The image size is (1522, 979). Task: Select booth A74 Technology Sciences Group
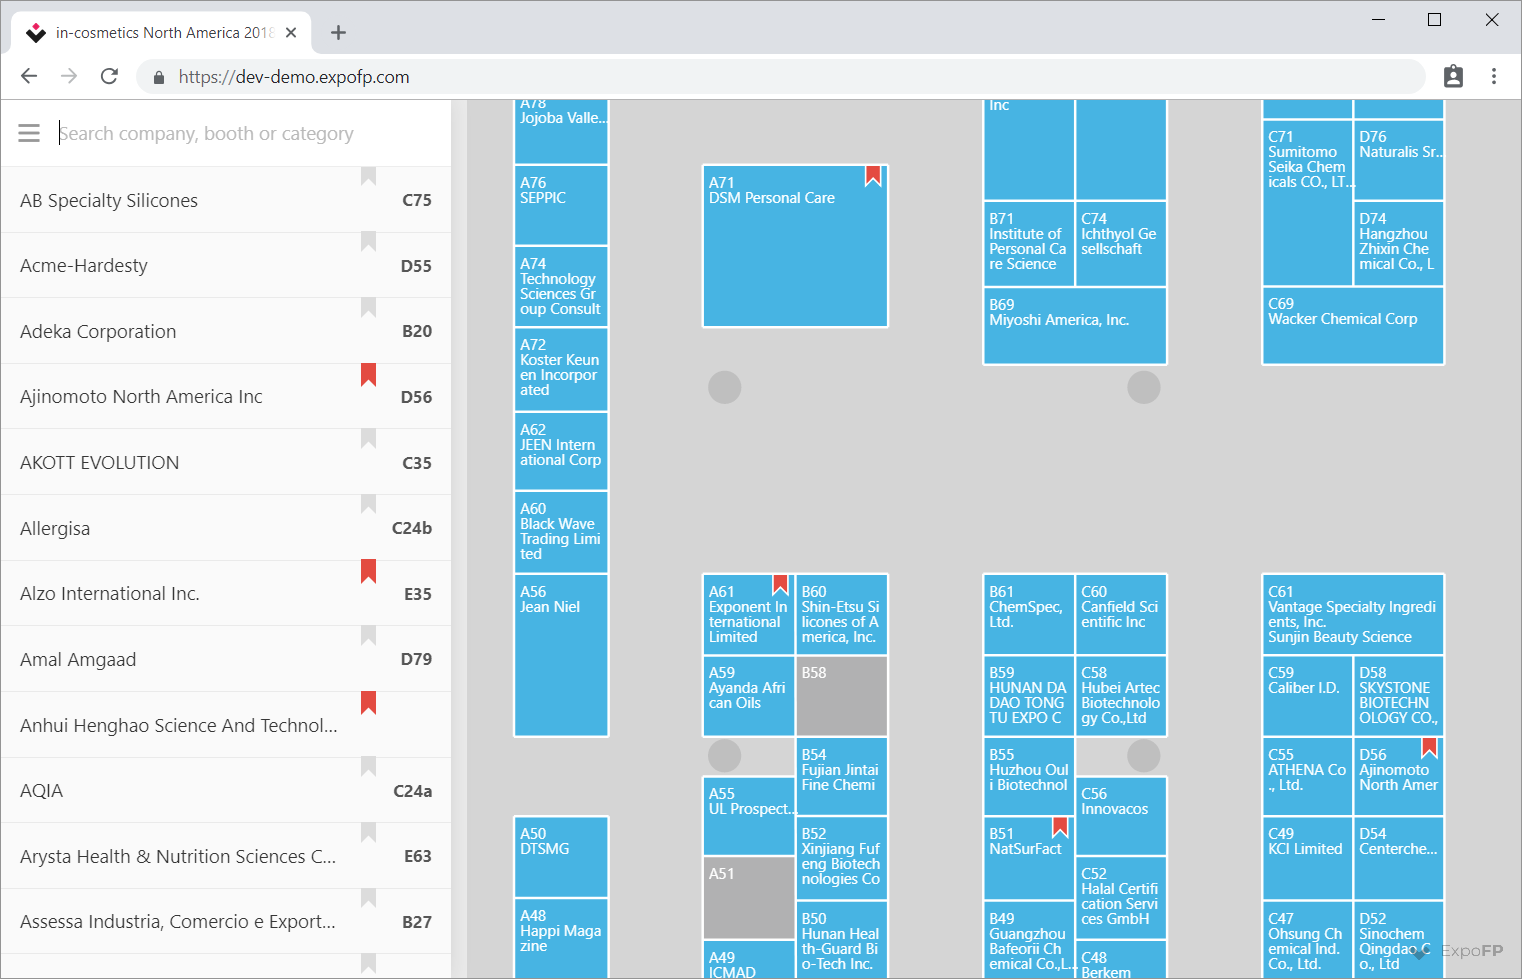coord(561,286)
